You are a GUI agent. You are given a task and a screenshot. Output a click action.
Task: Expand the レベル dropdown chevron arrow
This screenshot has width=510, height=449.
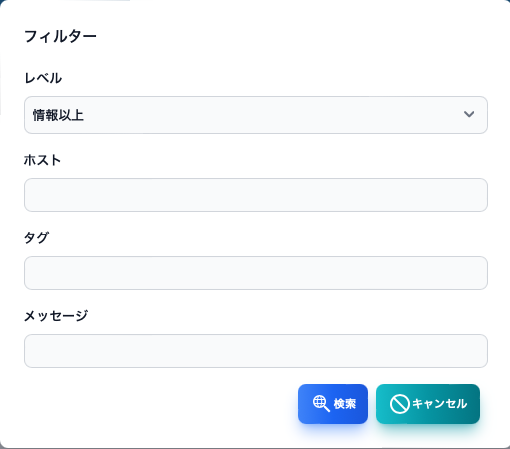469,114
